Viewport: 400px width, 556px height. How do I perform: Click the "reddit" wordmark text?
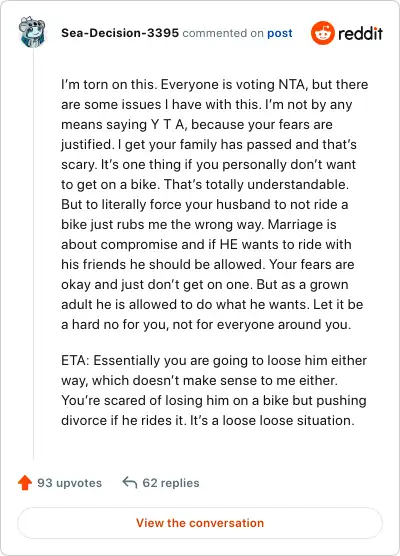click(360, 33)
